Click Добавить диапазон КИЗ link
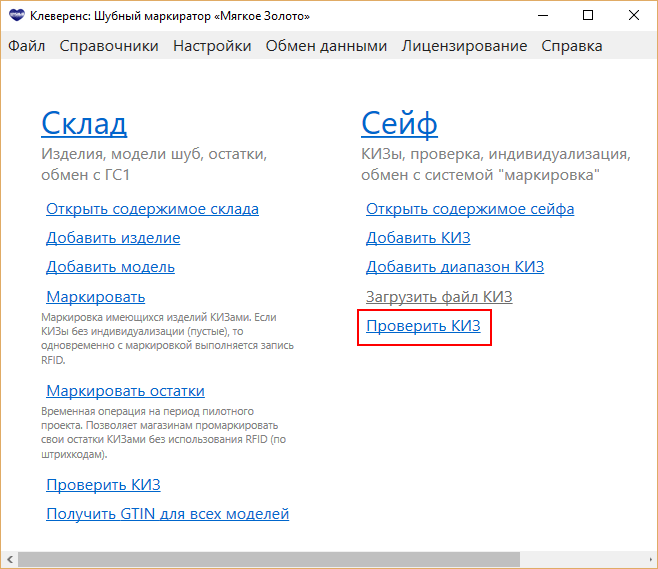Viewport: 658px width, 569px height. [455, 267]
